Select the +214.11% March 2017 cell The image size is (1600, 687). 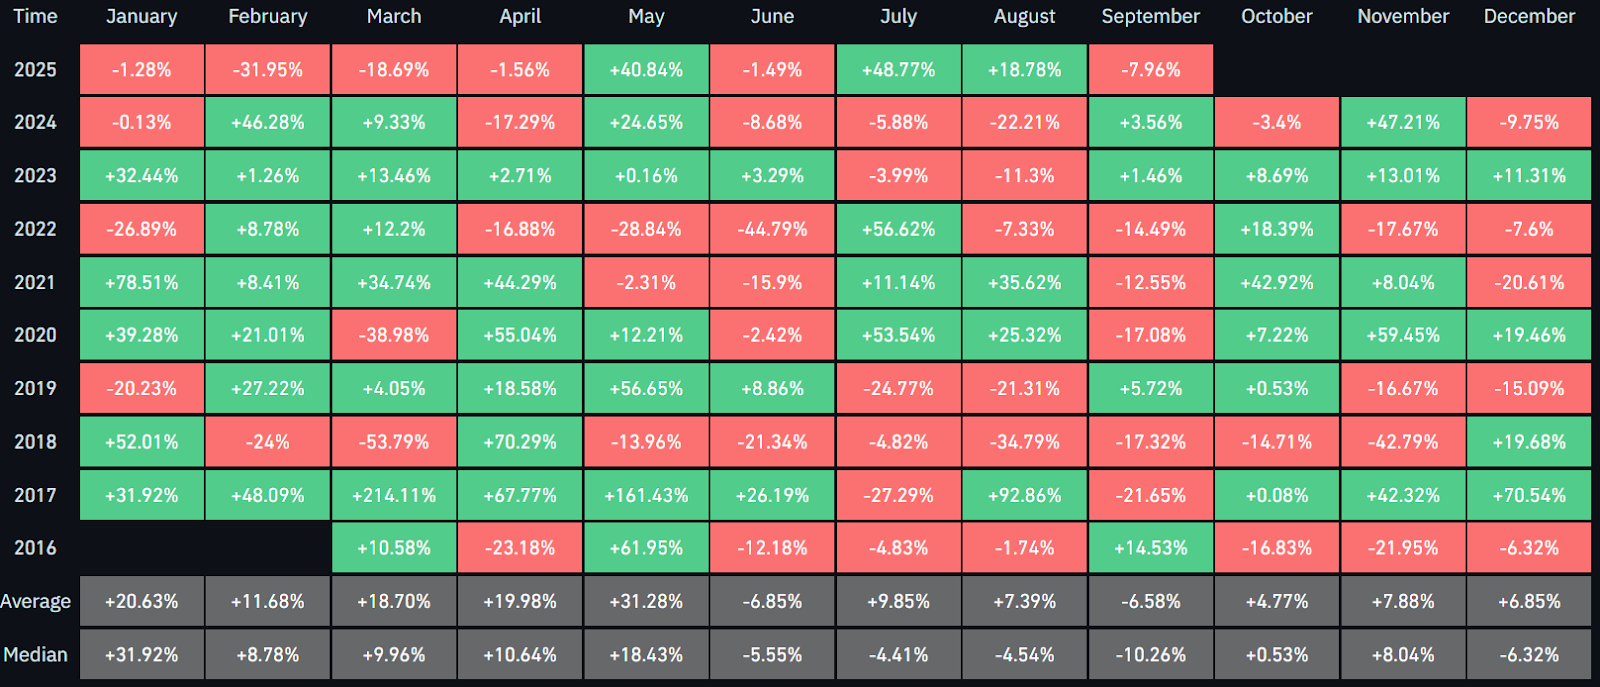pyautogui.click(x=394, y=495)
